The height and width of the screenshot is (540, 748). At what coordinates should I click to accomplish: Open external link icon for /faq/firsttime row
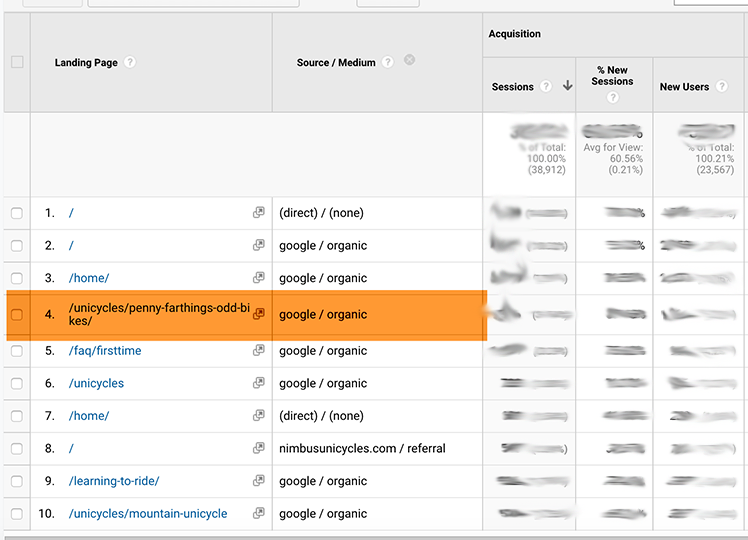coord(259,351)
